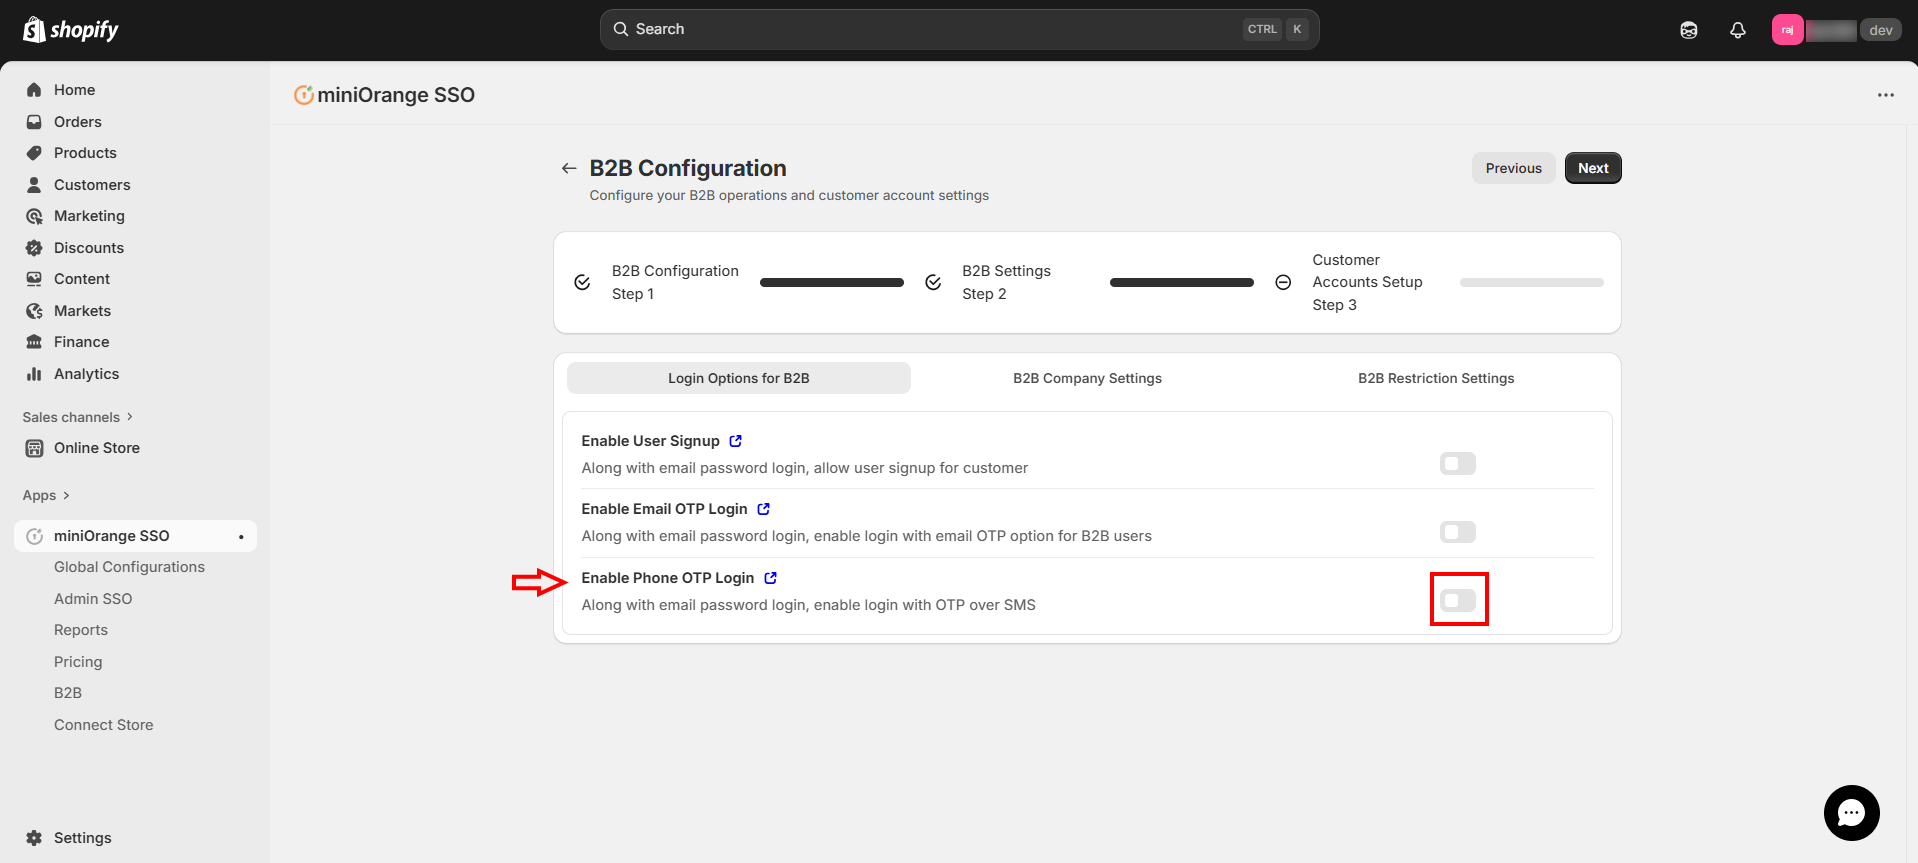Click the Step 2 completed check icon
Screen dimensions: 1918x863
tap(933, 283)
